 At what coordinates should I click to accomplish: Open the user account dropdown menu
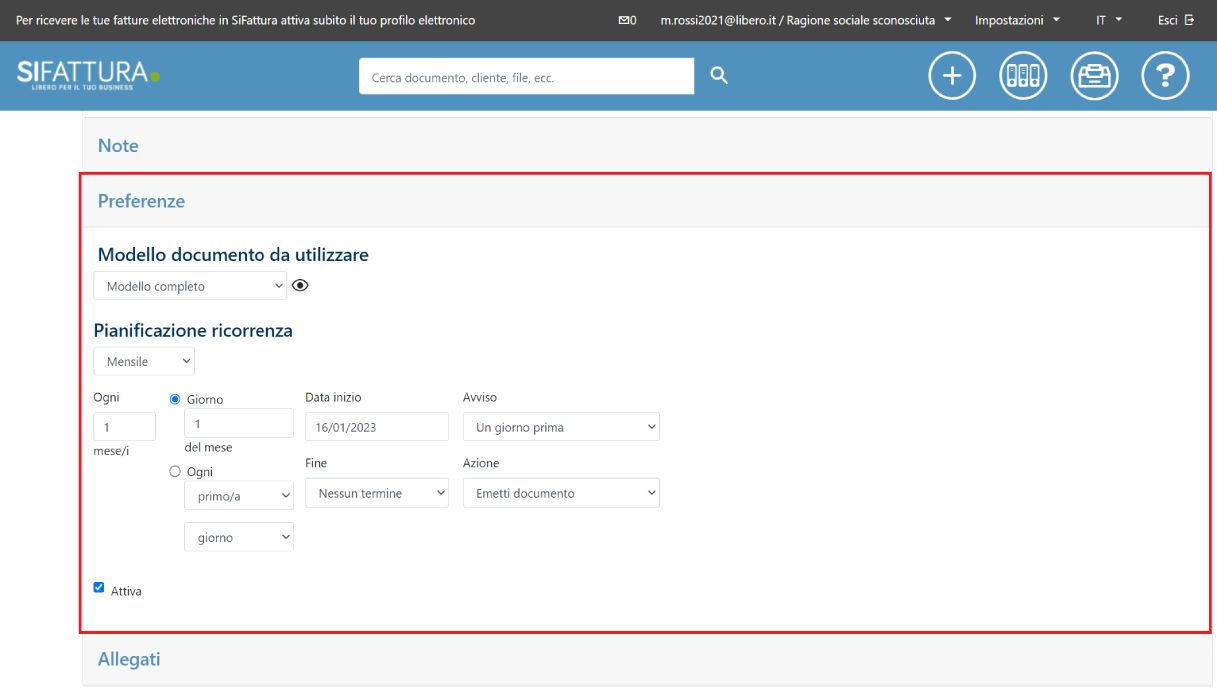point(805,20)
